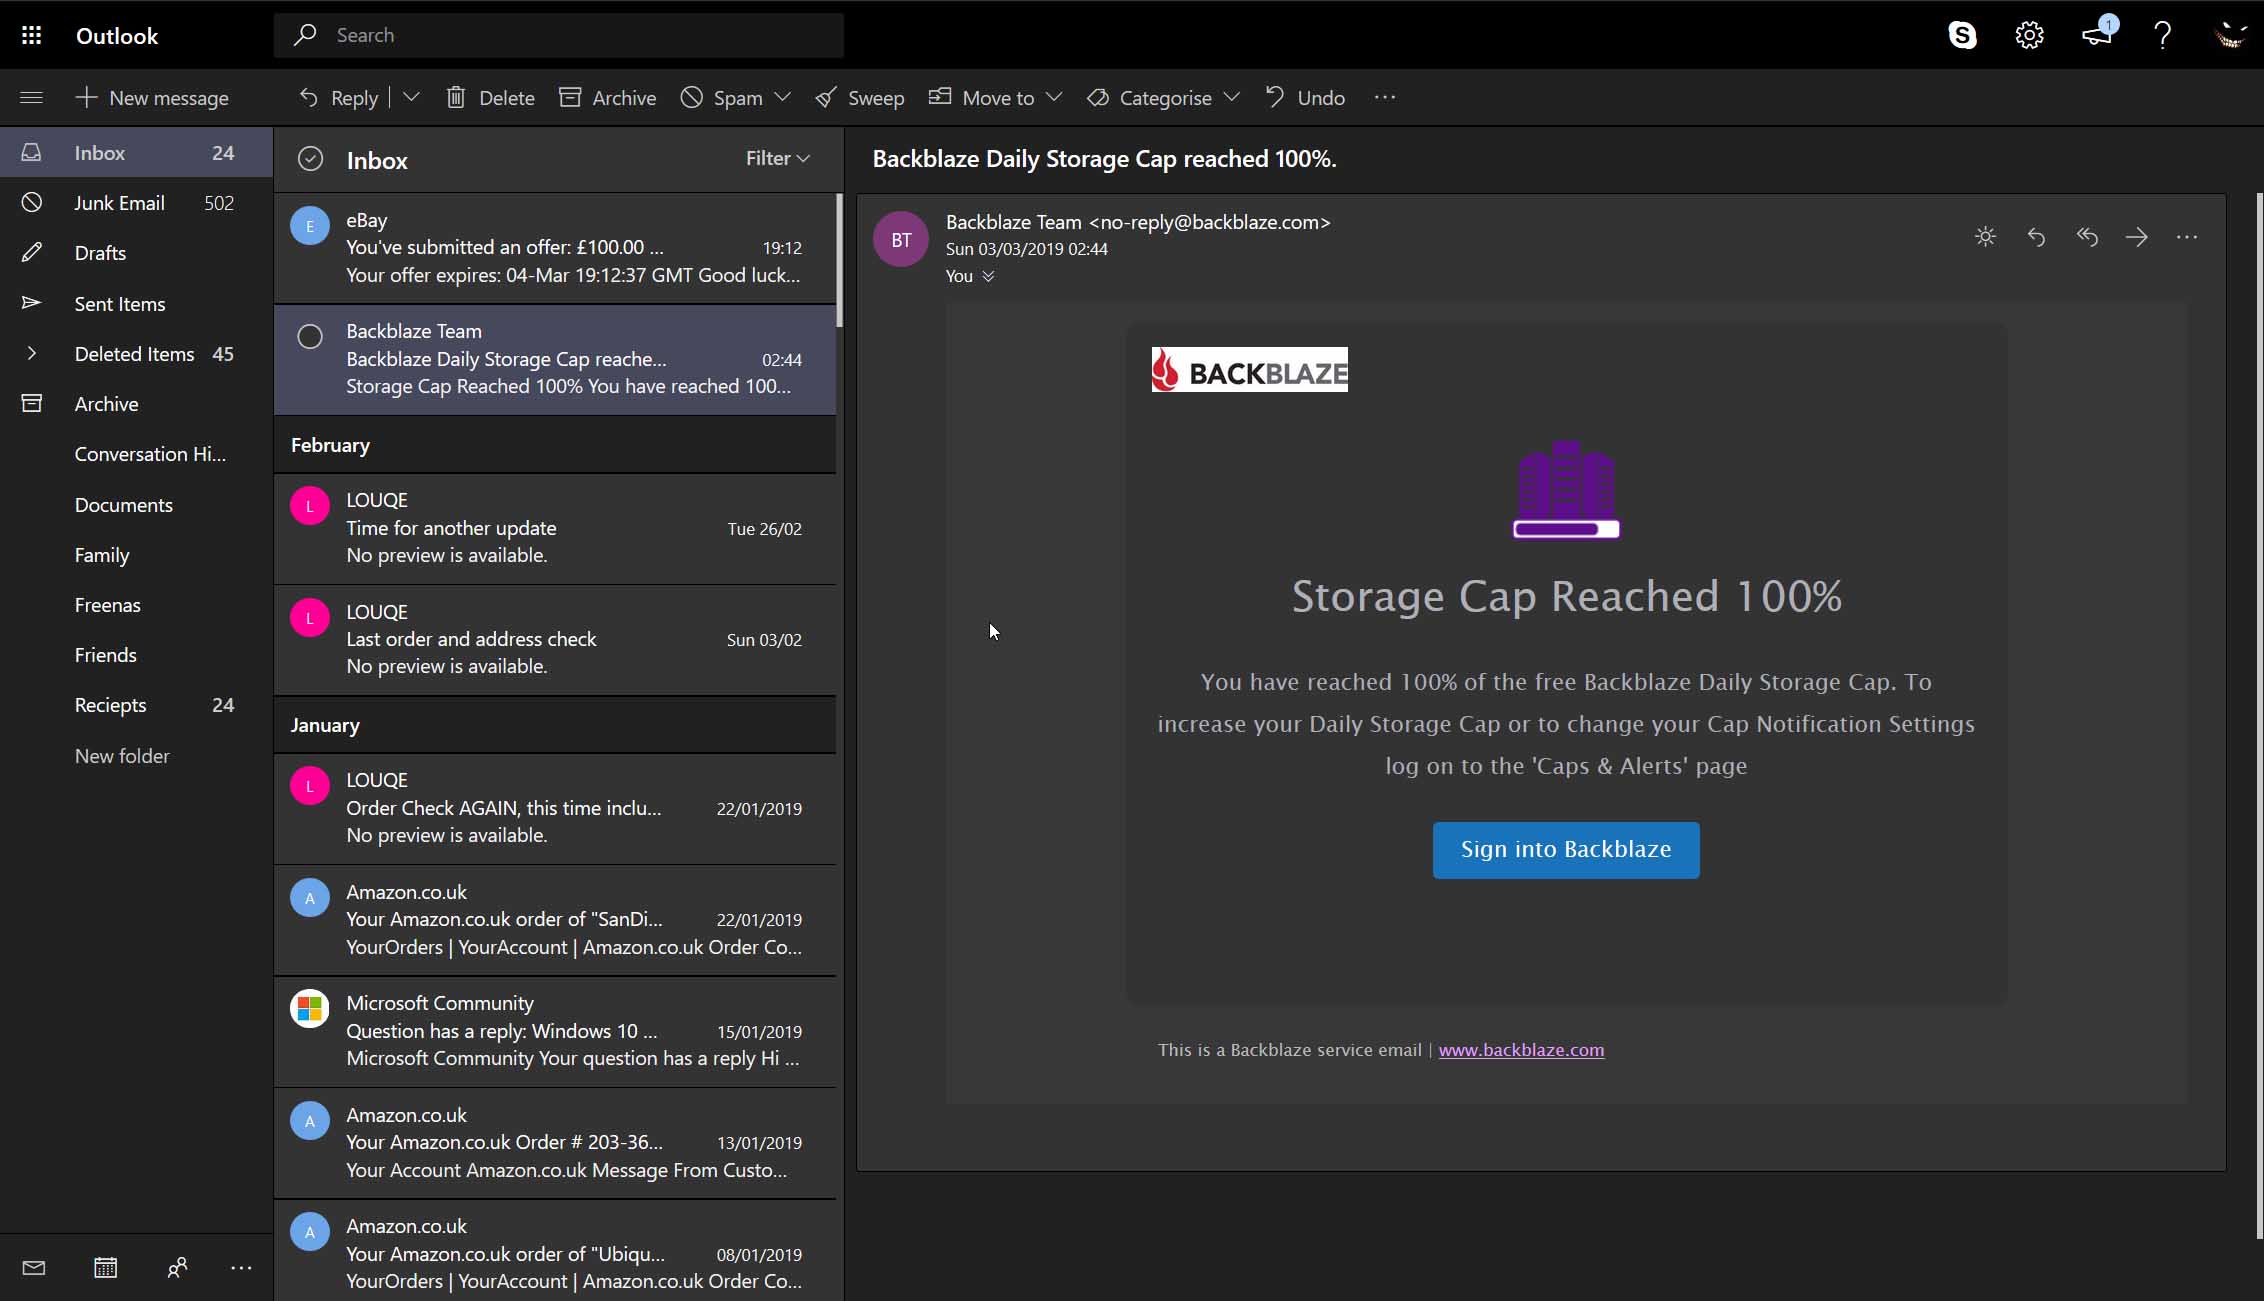Toggle the light mode sun icon on message

1985,237
